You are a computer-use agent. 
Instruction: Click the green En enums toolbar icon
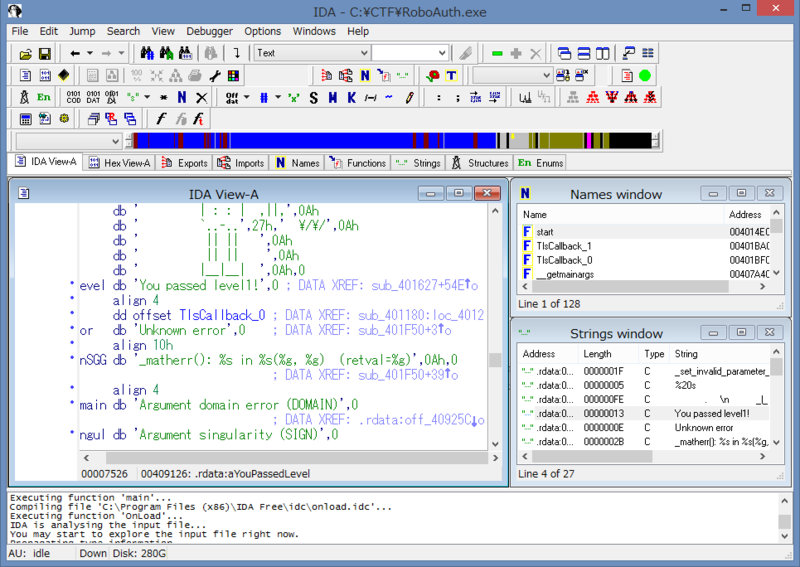44,97
